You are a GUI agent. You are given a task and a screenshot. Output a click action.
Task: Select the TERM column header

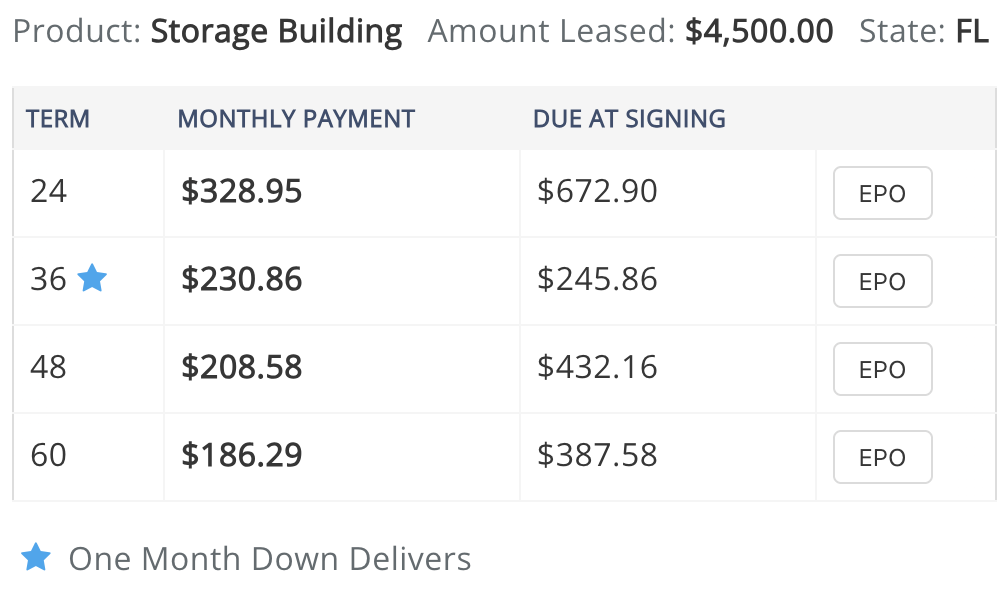pyautogui.click(x=57, y=119)
